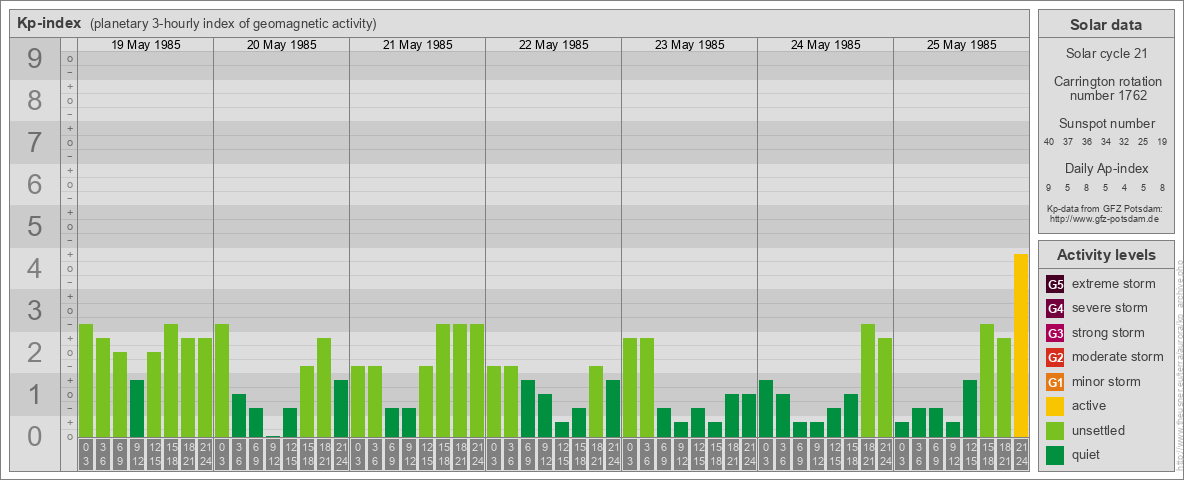Select the 20 May 1985 date header
1184x480 pixels.
click(282, 45)
